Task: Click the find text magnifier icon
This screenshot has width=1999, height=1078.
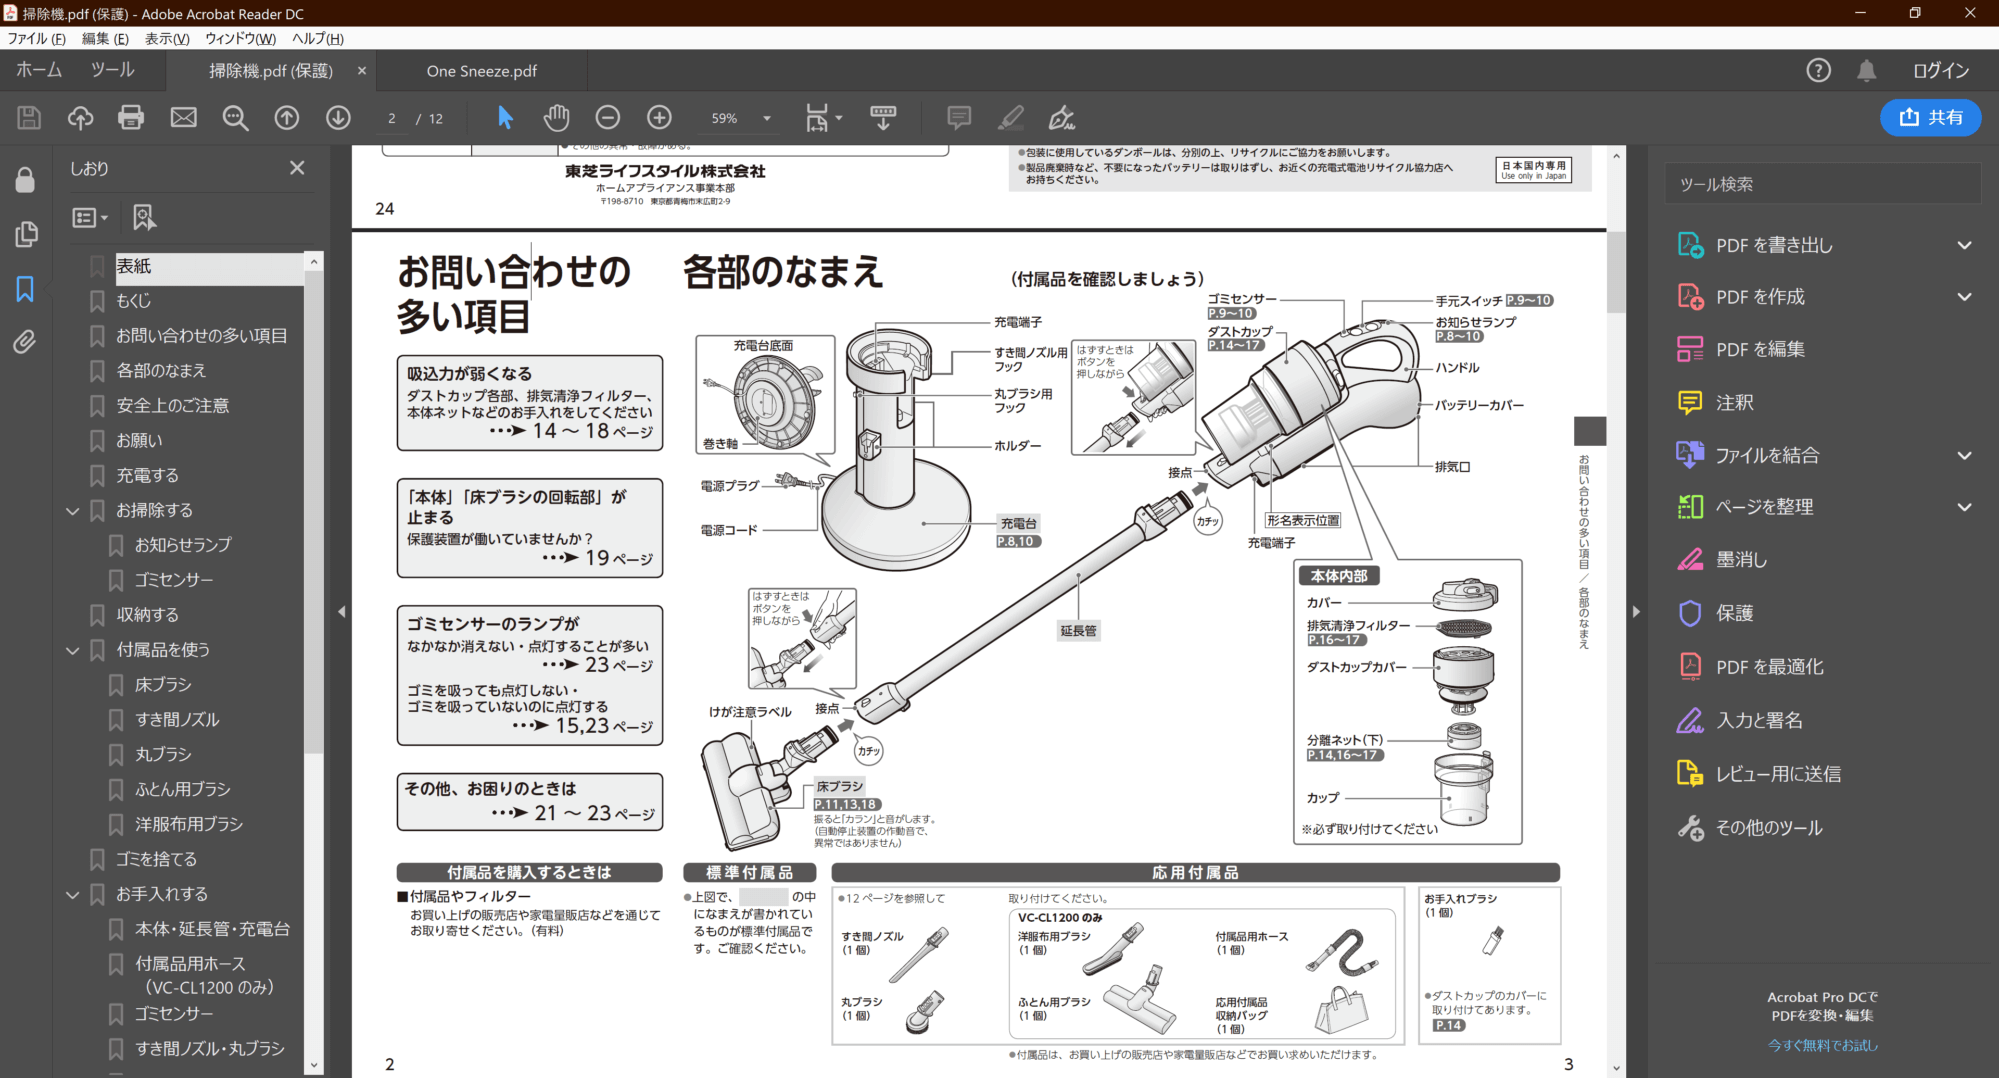Action: click(235, 118)
